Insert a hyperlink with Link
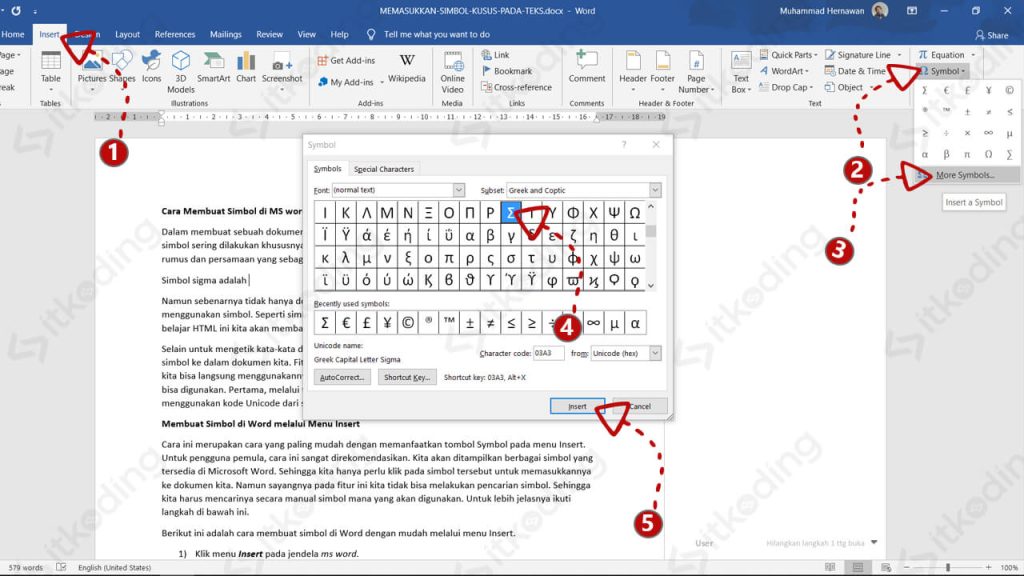The height and width of the screenshot is (576, 1024). click(x=496, y=55)
